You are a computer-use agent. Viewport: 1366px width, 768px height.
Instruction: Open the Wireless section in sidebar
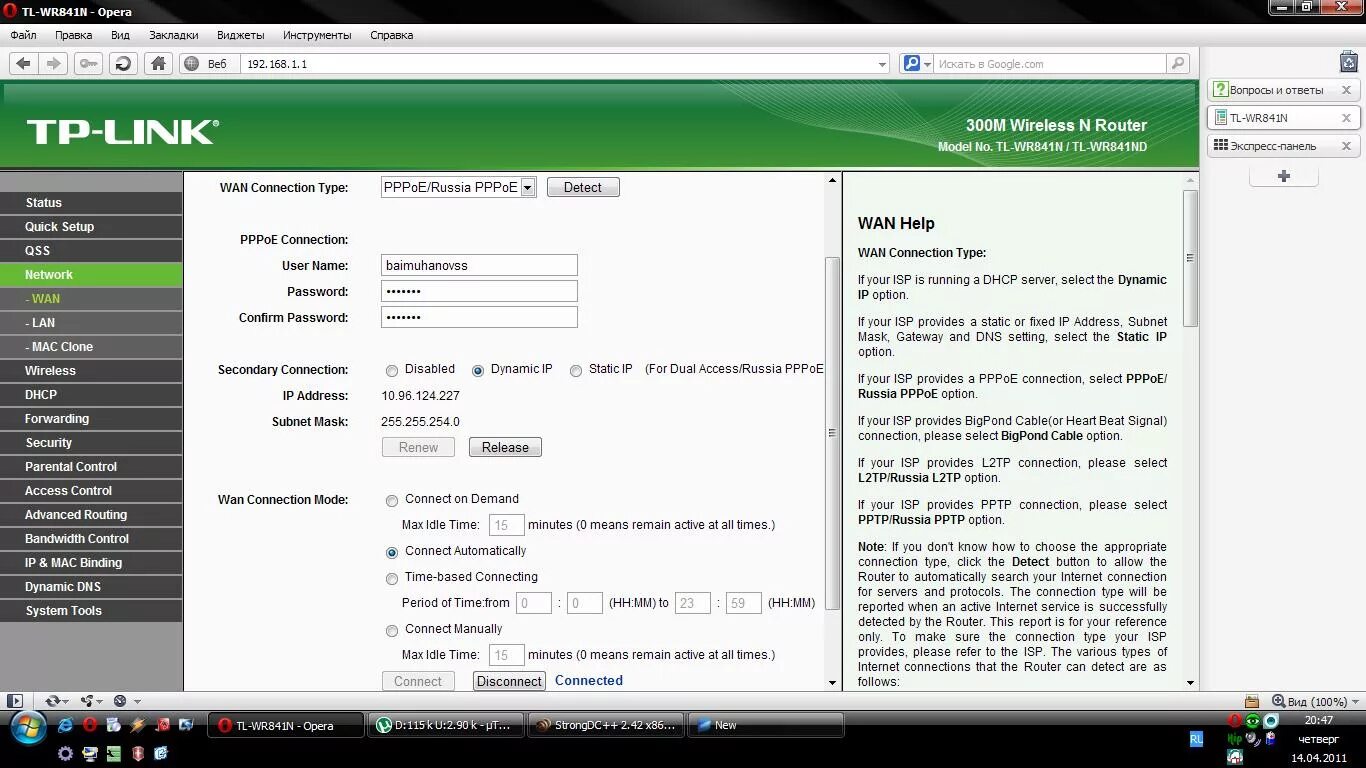coord(91,370)
